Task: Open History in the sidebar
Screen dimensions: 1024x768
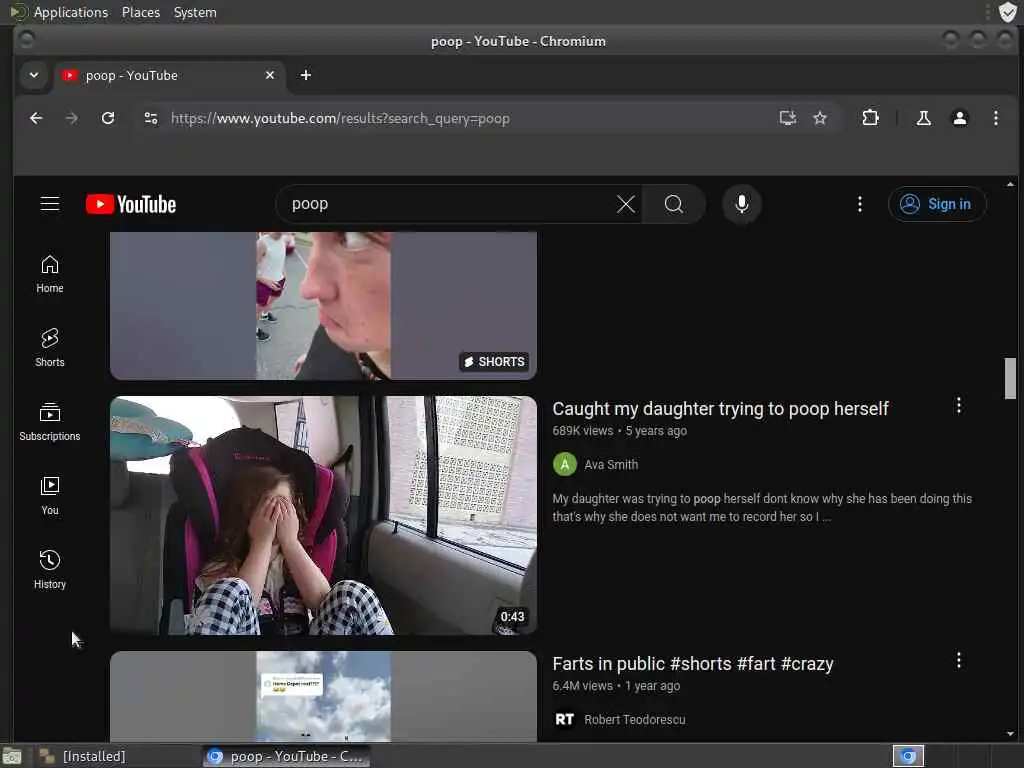Action: (50, 570)
